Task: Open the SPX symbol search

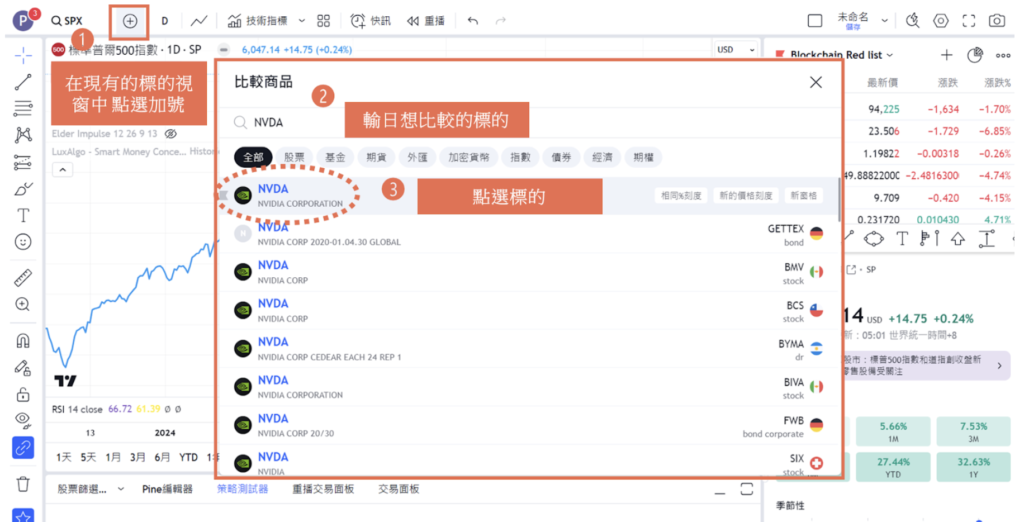Action: [67, 21]
